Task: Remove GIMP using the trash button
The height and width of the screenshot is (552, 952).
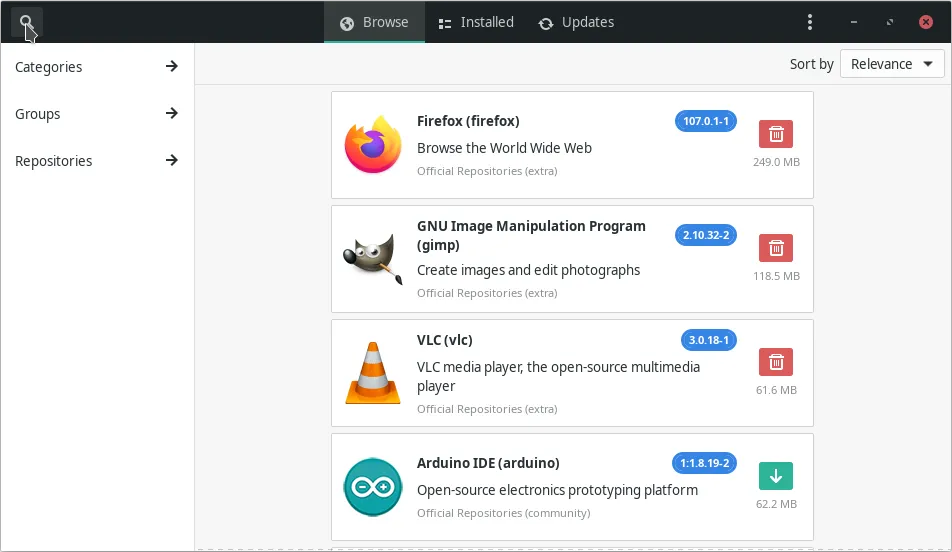Action: 775,248
